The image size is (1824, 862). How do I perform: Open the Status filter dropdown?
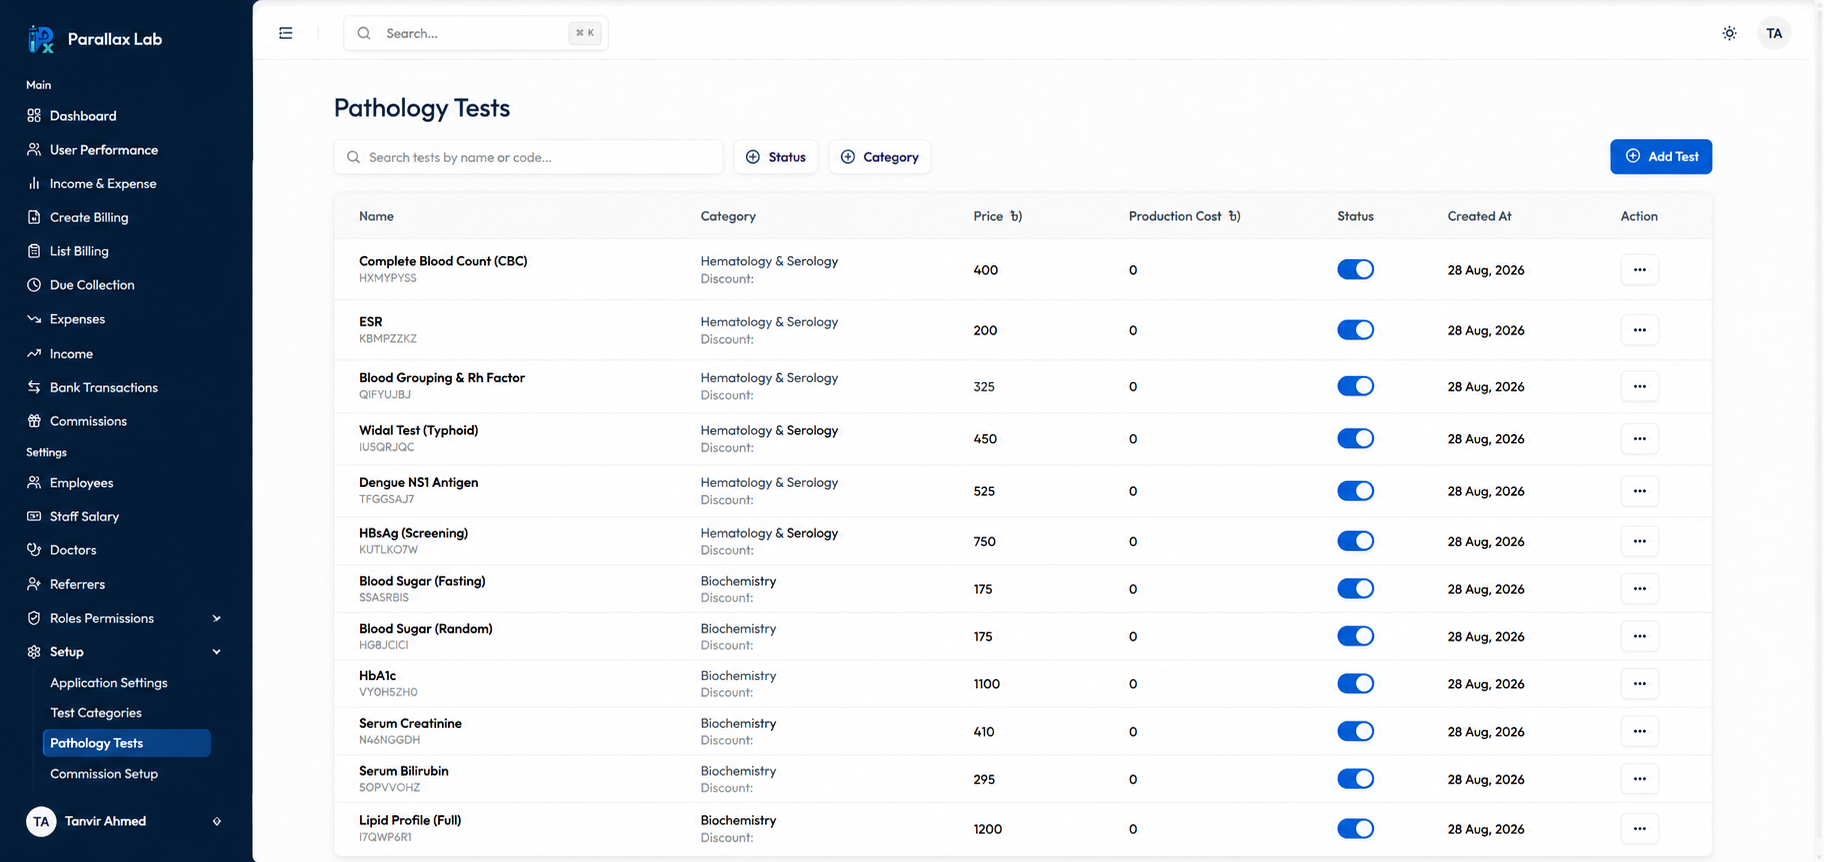[776, 157]
